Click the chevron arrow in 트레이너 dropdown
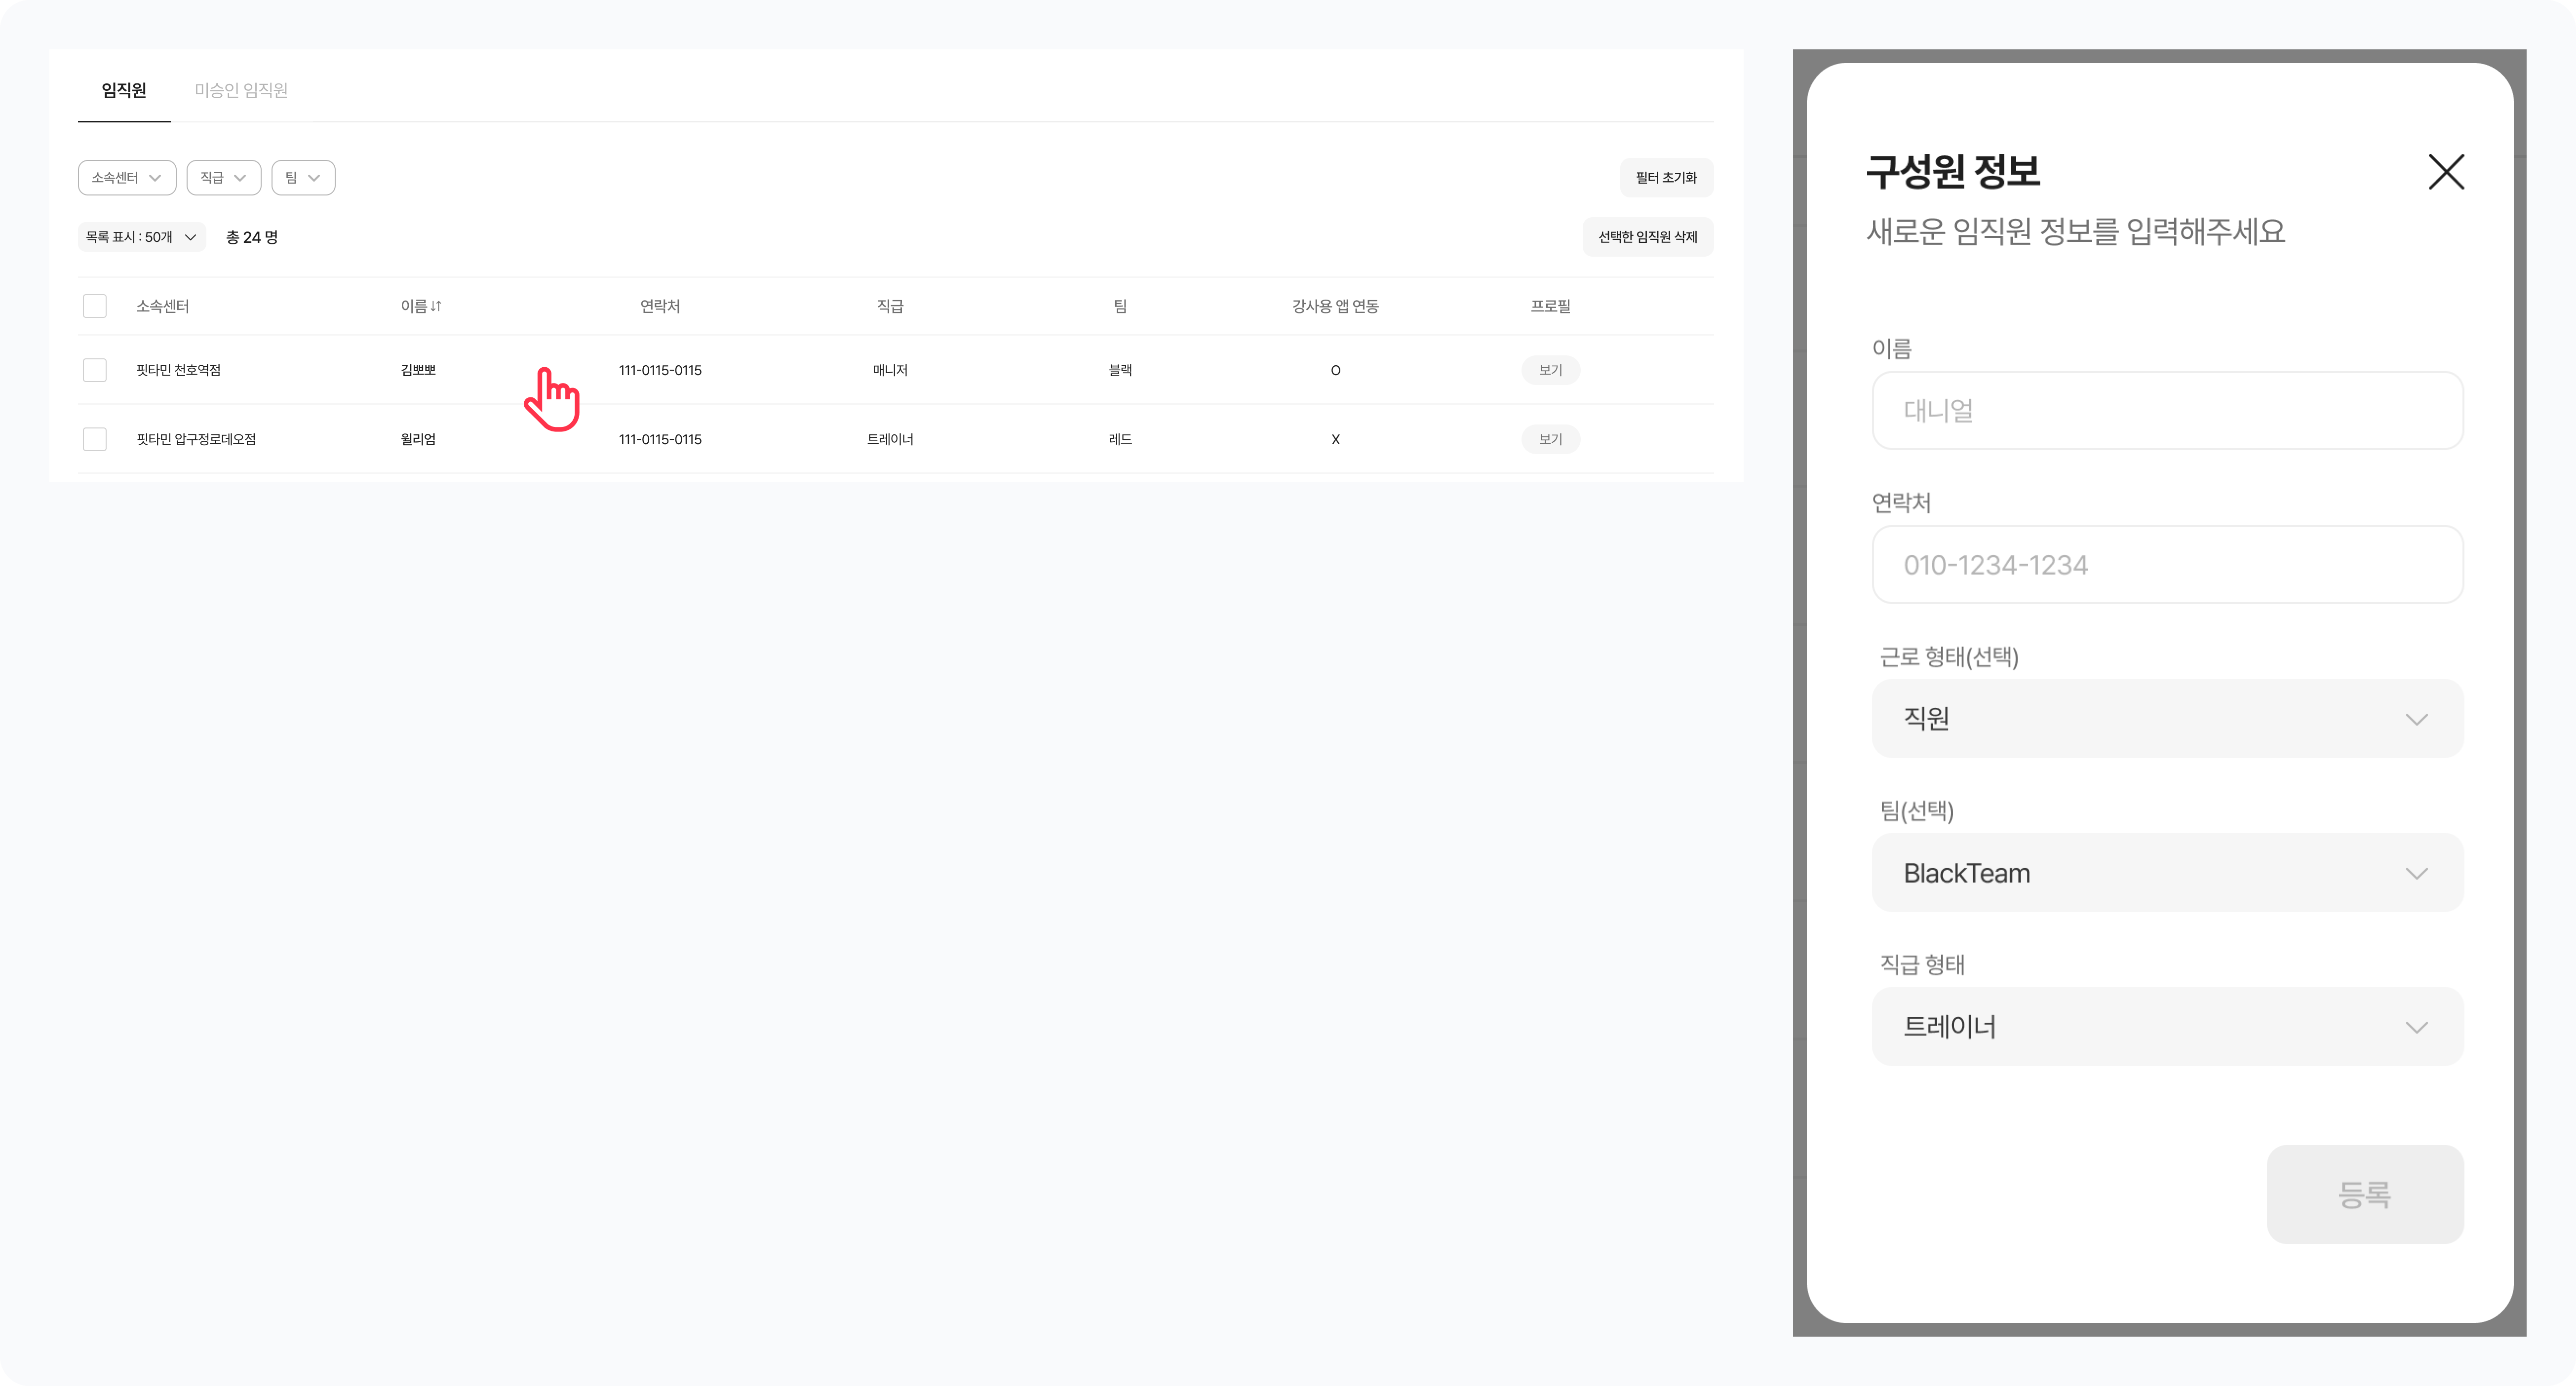Viewport: 2576px width, 1386px height. tap(2416, 1027)
